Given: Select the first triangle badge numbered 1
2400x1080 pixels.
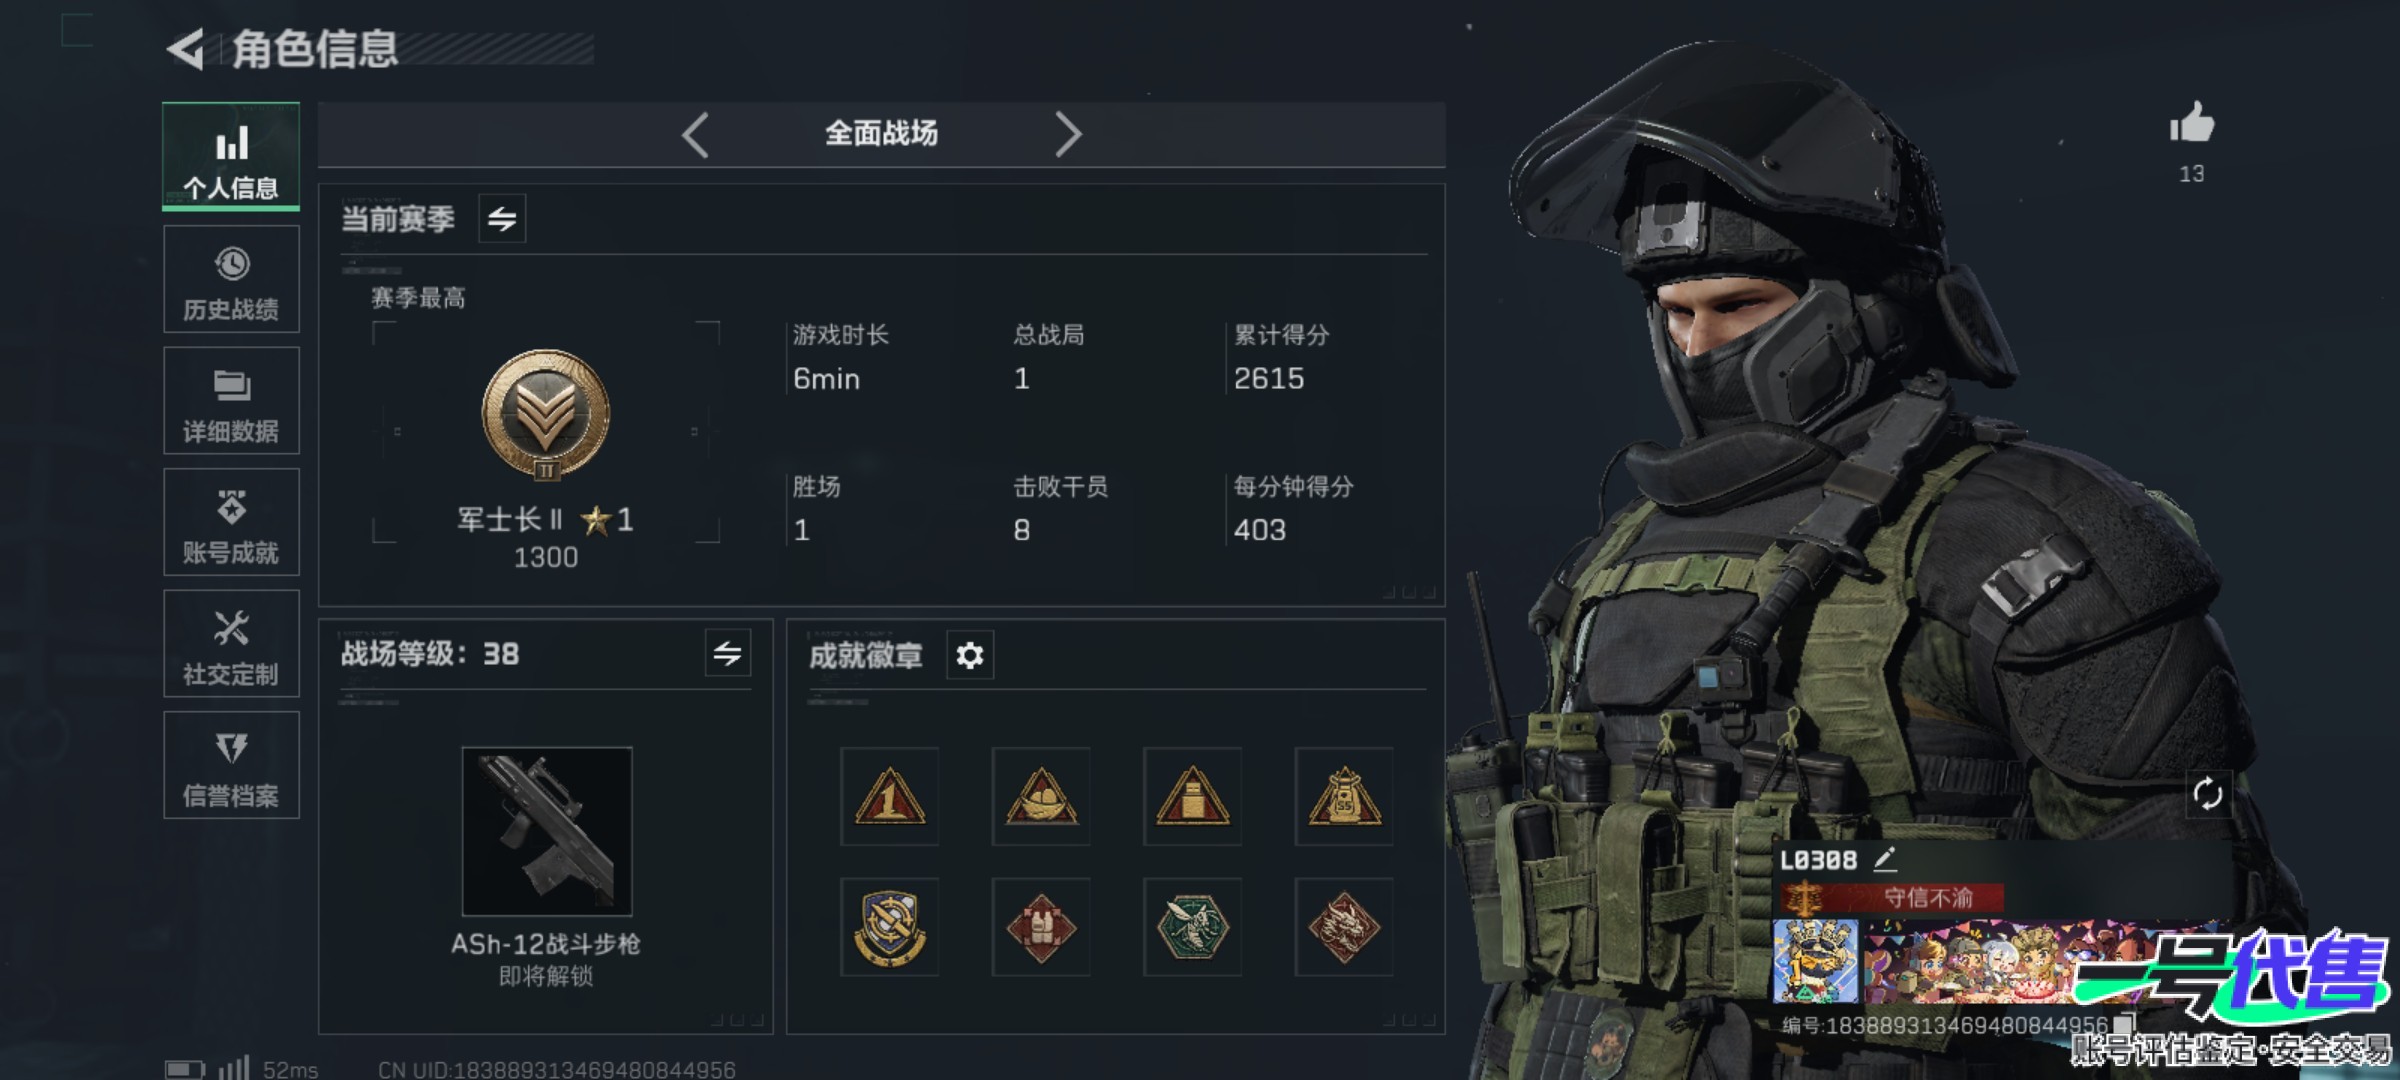Looking at the screenshot, I should [x=889, y=796].
